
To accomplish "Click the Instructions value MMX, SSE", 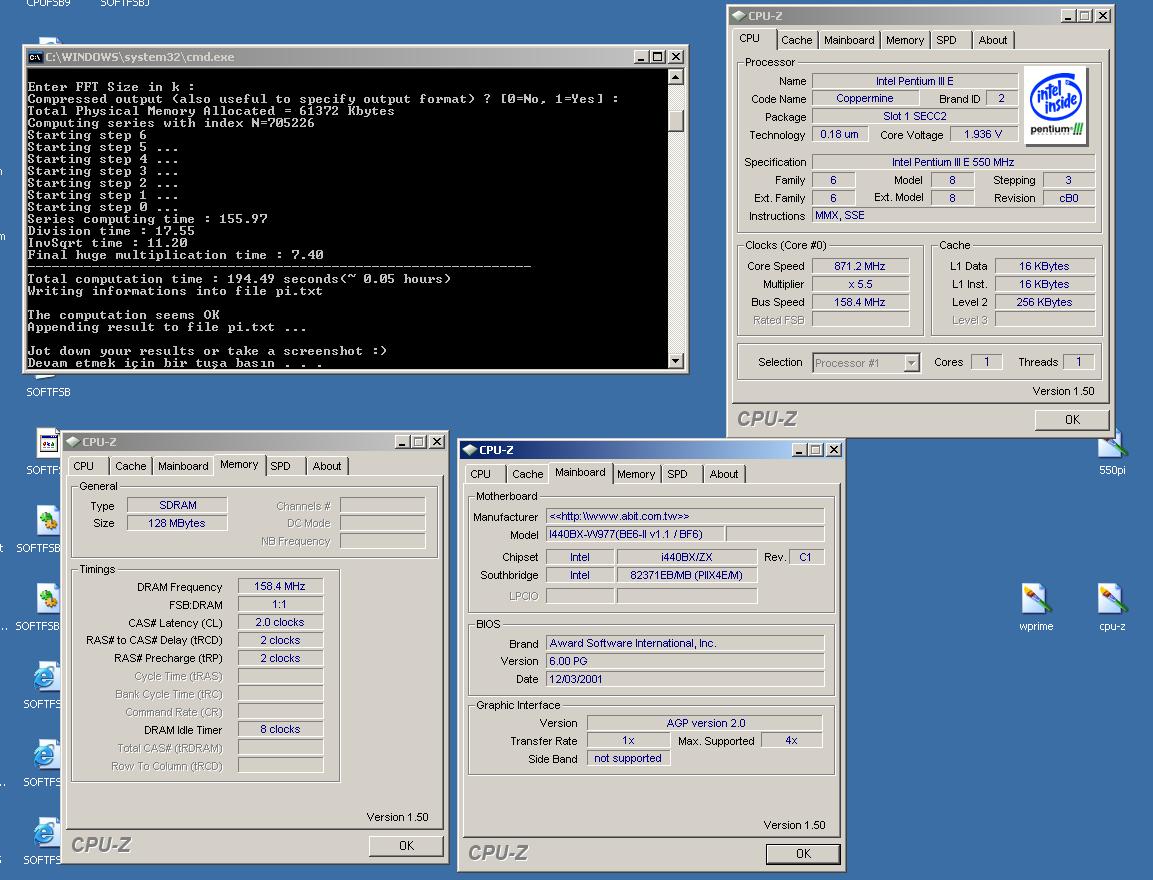I will pos(953,215).
